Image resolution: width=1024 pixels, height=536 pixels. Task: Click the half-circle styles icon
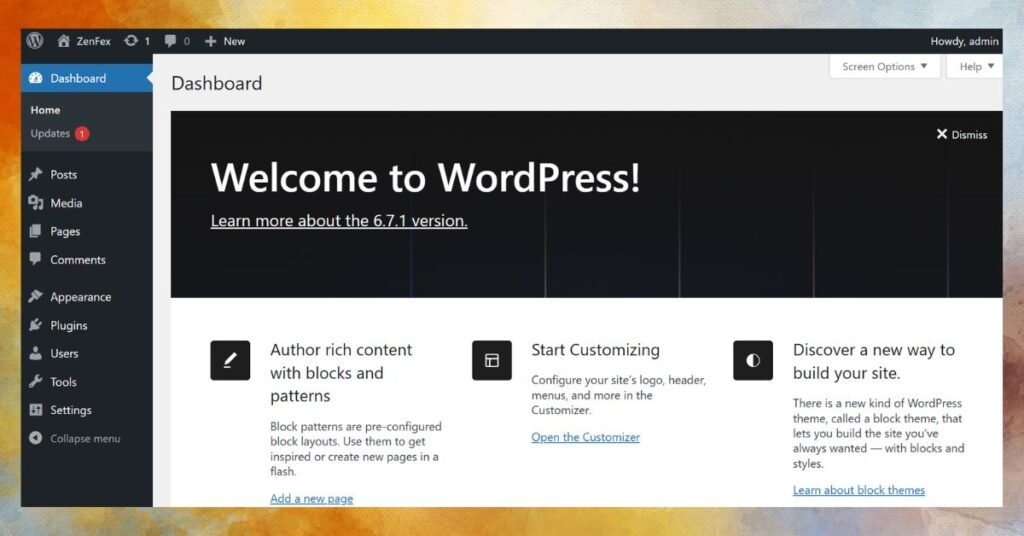(x=753, y=360)
